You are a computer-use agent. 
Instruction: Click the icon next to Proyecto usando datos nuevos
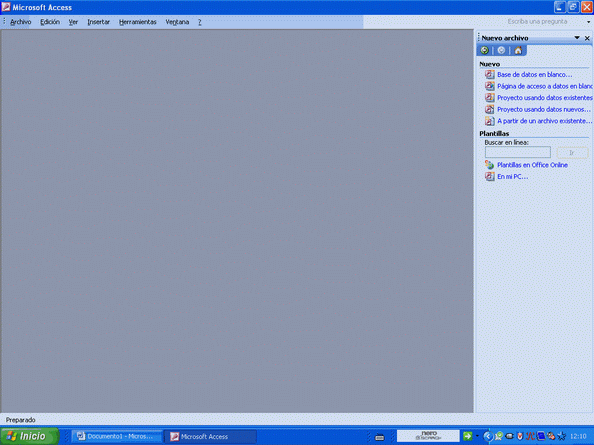click(489, 109)
